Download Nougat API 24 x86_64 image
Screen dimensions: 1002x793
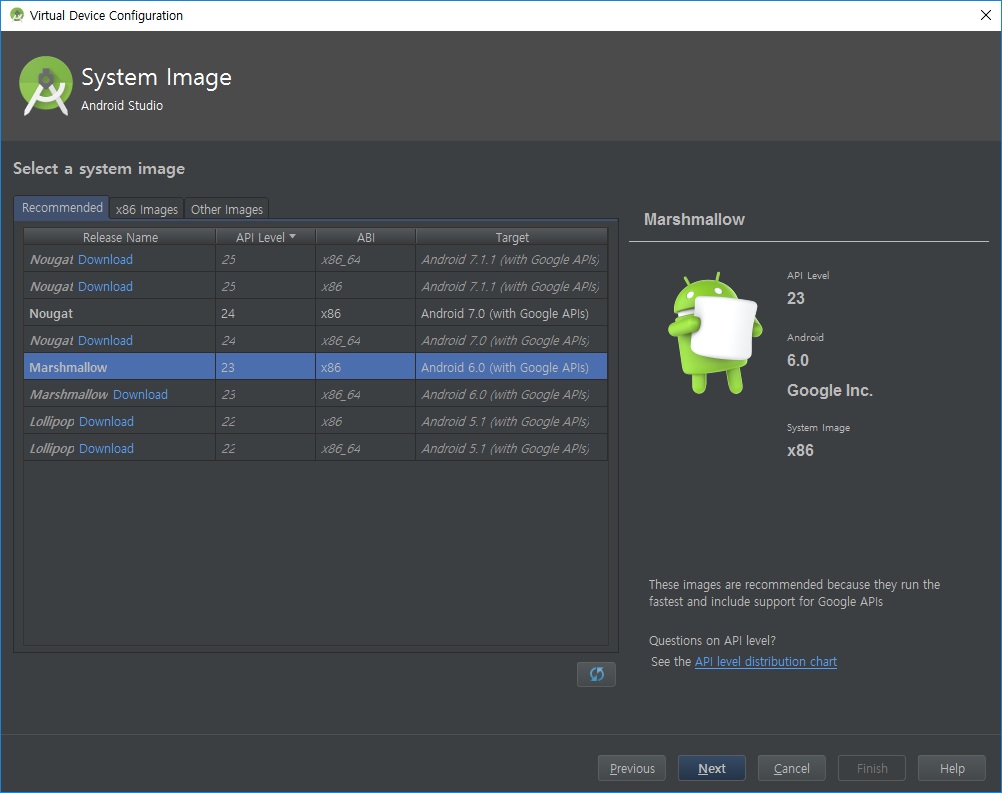click(x=105, y=341)
